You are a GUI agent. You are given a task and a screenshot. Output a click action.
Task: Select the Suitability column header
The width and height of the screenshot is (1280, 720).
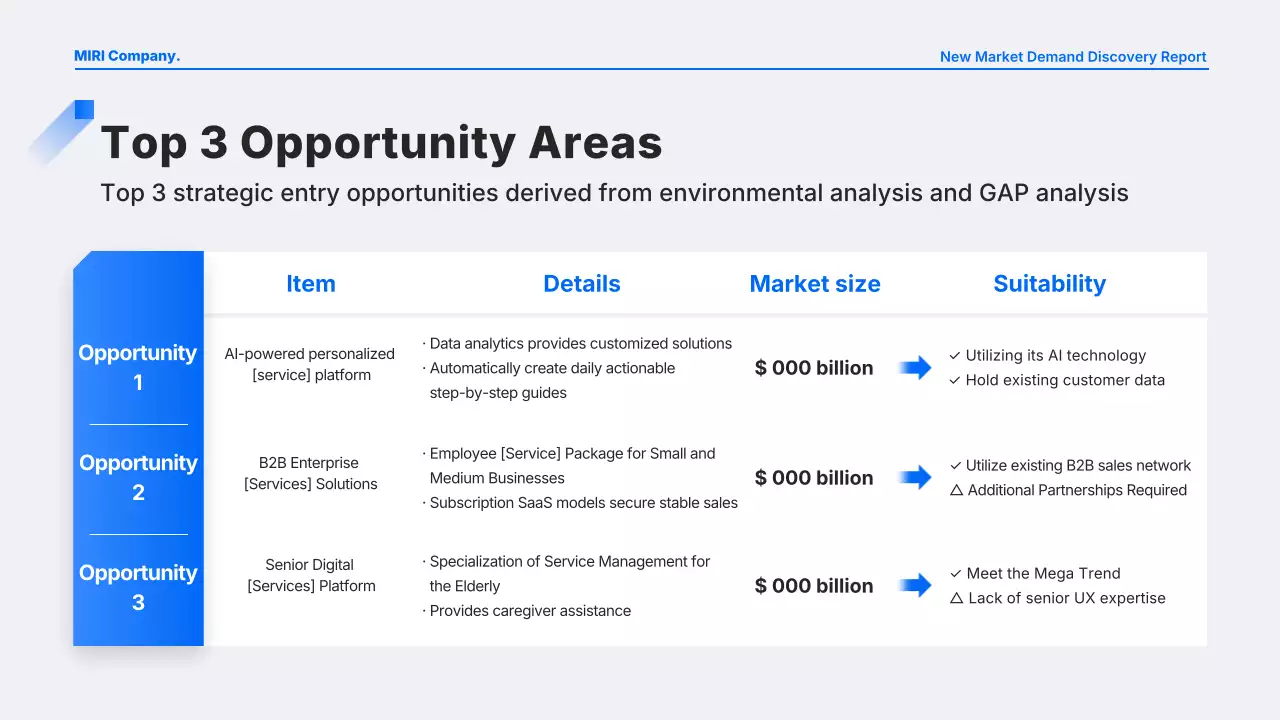(x=1049, y=284)
